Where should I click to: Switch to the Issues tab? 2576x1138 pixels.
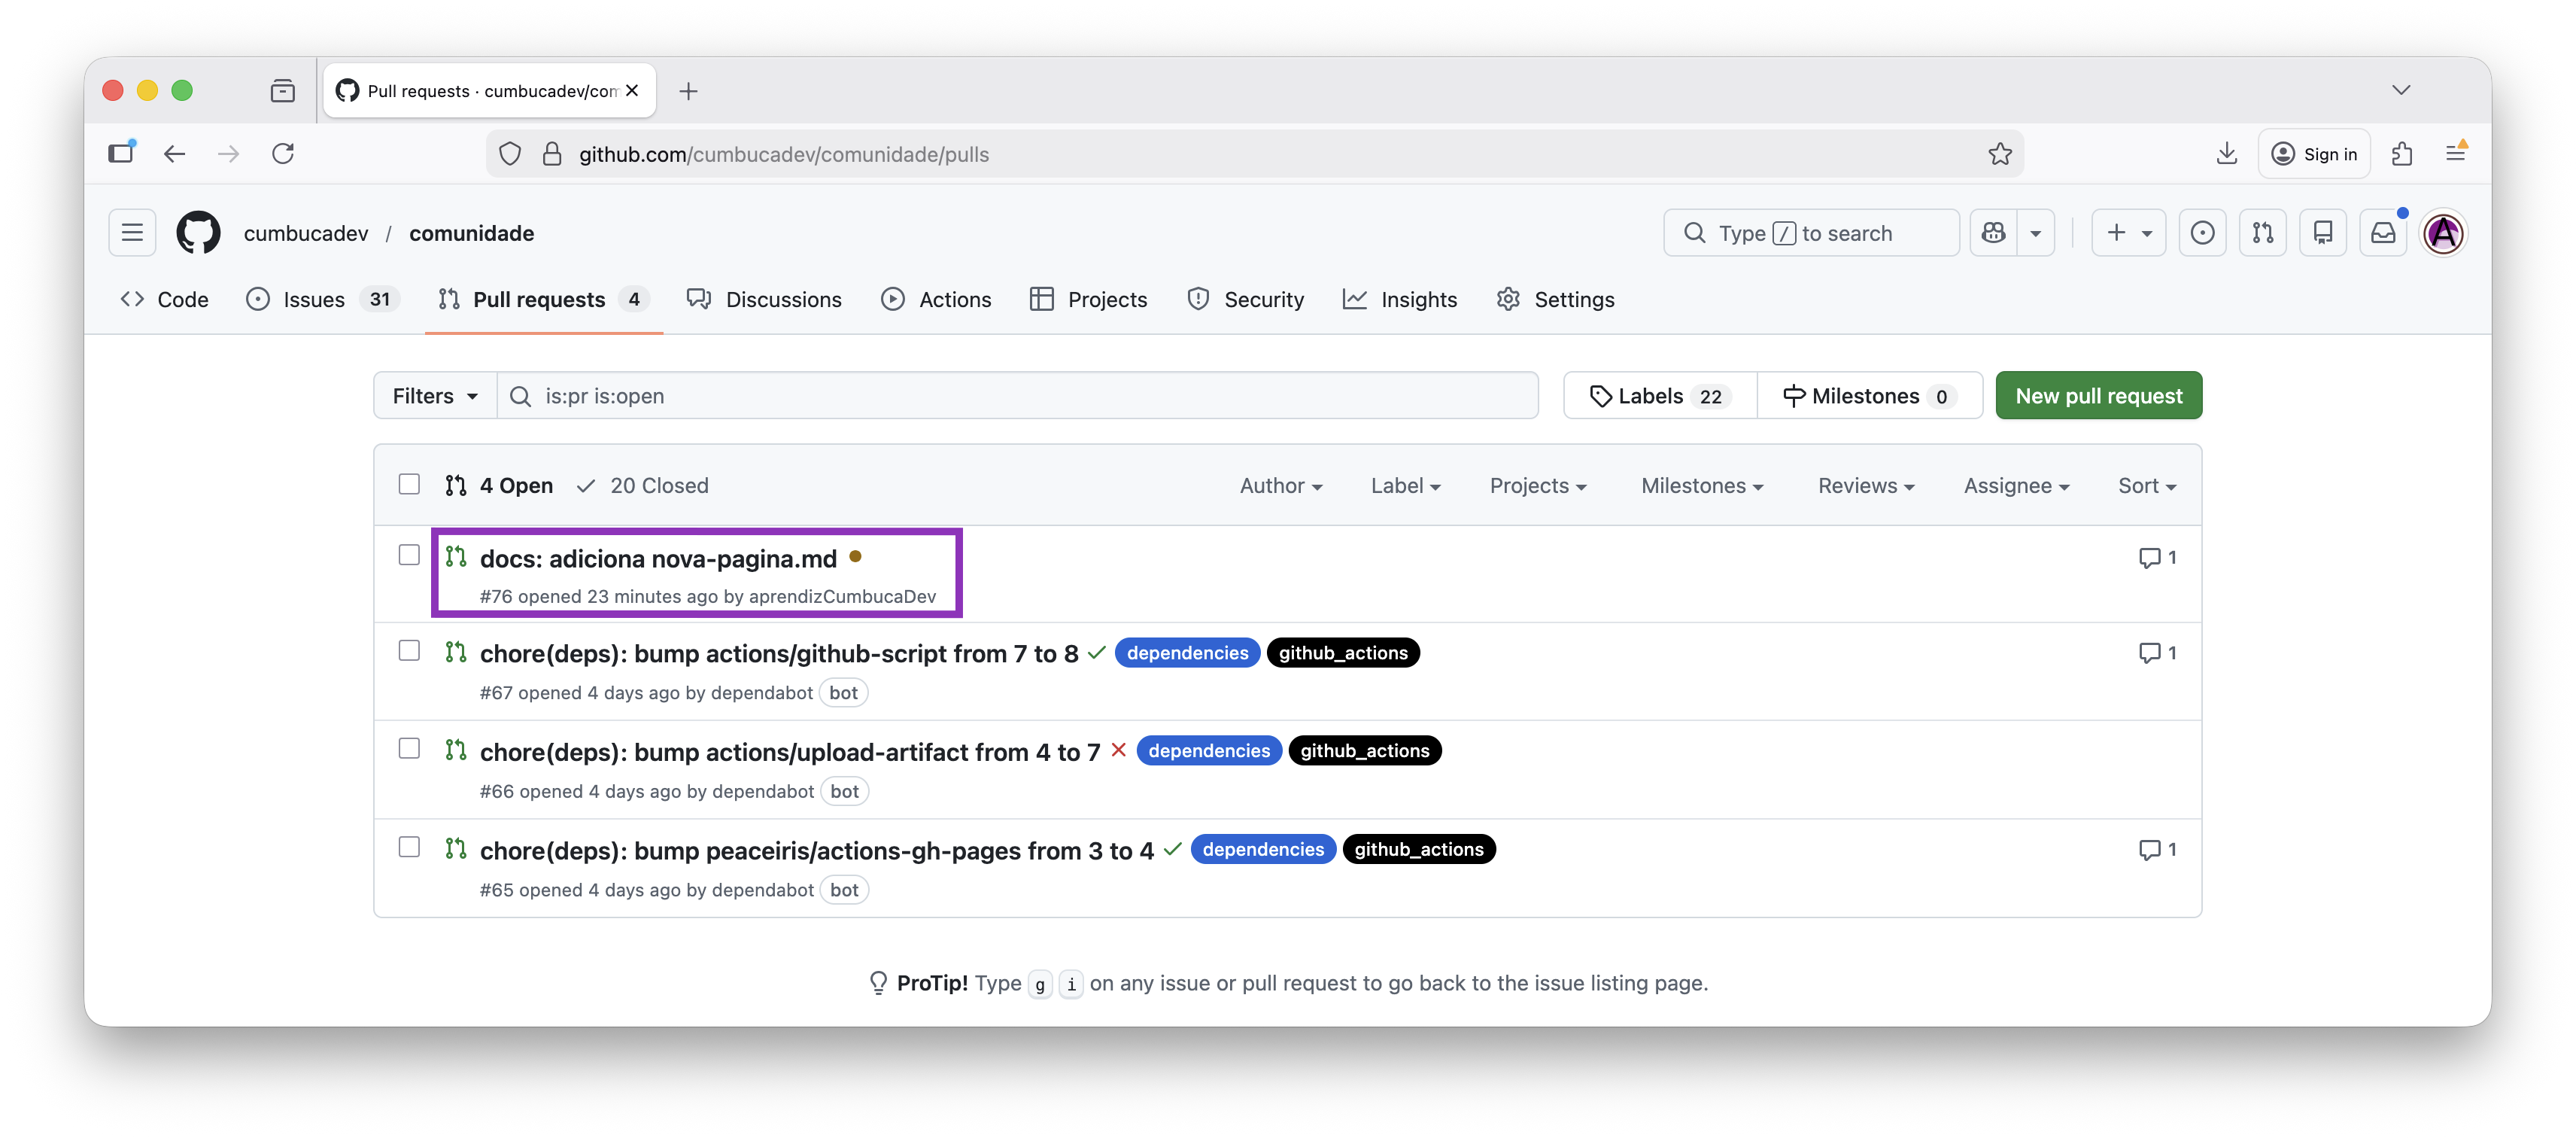322,300
